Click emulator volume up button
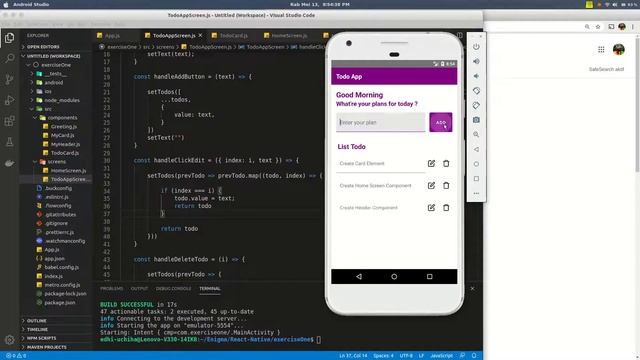This screenshot has width=640, height=360. pos(476,61)
